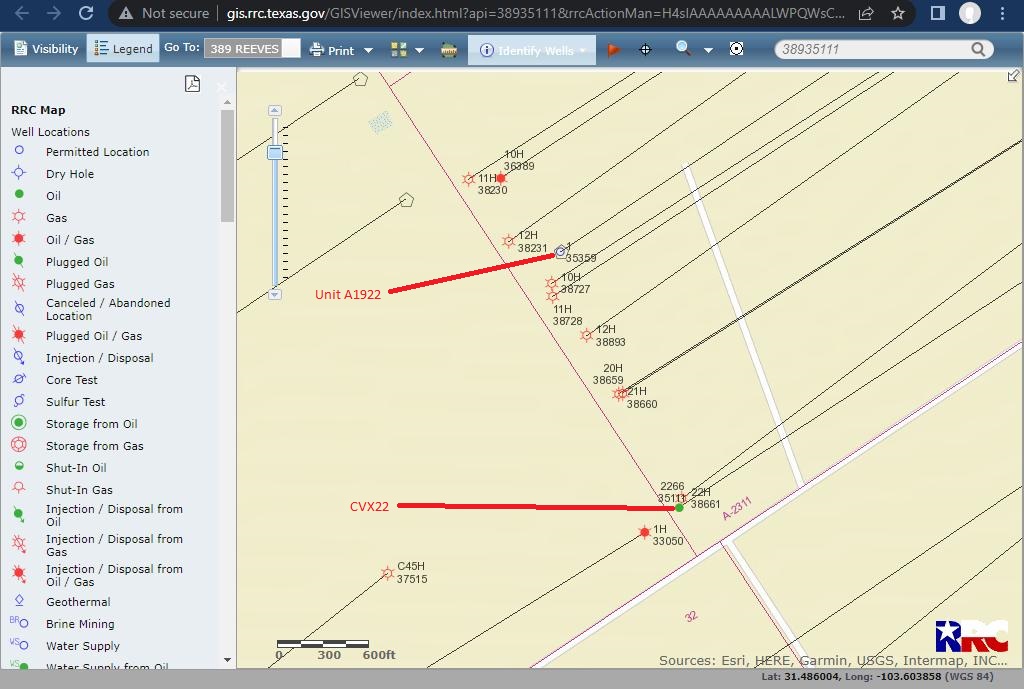The image size is (1024, 689).
Task: Click the browser Back button
Action: pos(22,13)
